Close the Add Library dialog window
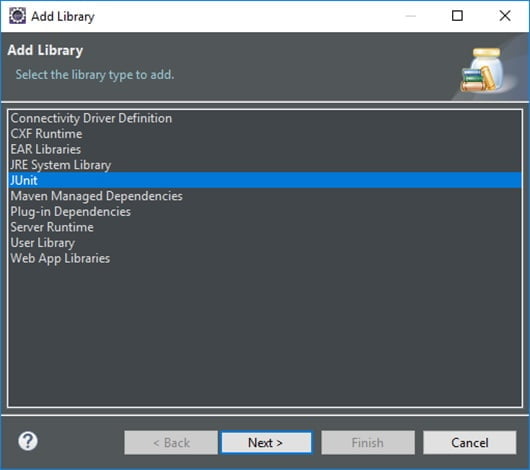Viewport: 530px width, 470px height. coord(505,16)
